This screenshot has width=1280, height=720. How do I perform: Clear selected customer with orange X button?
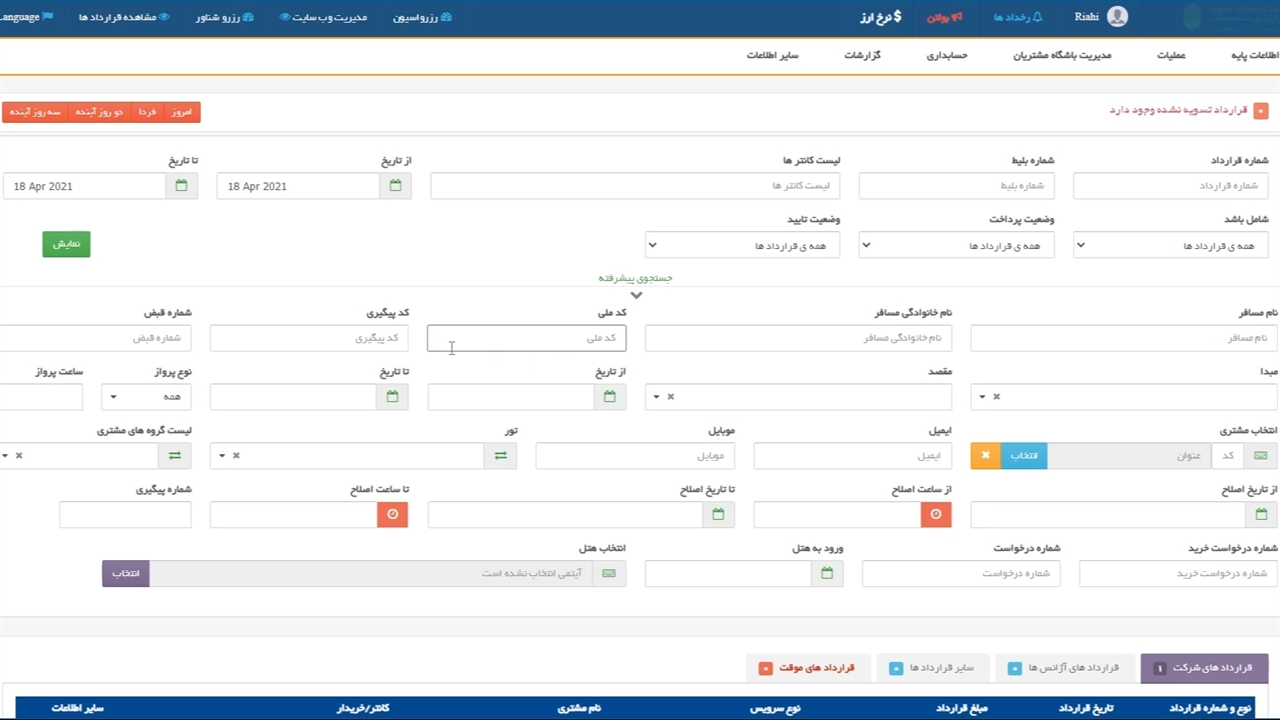tap(985, 456)
